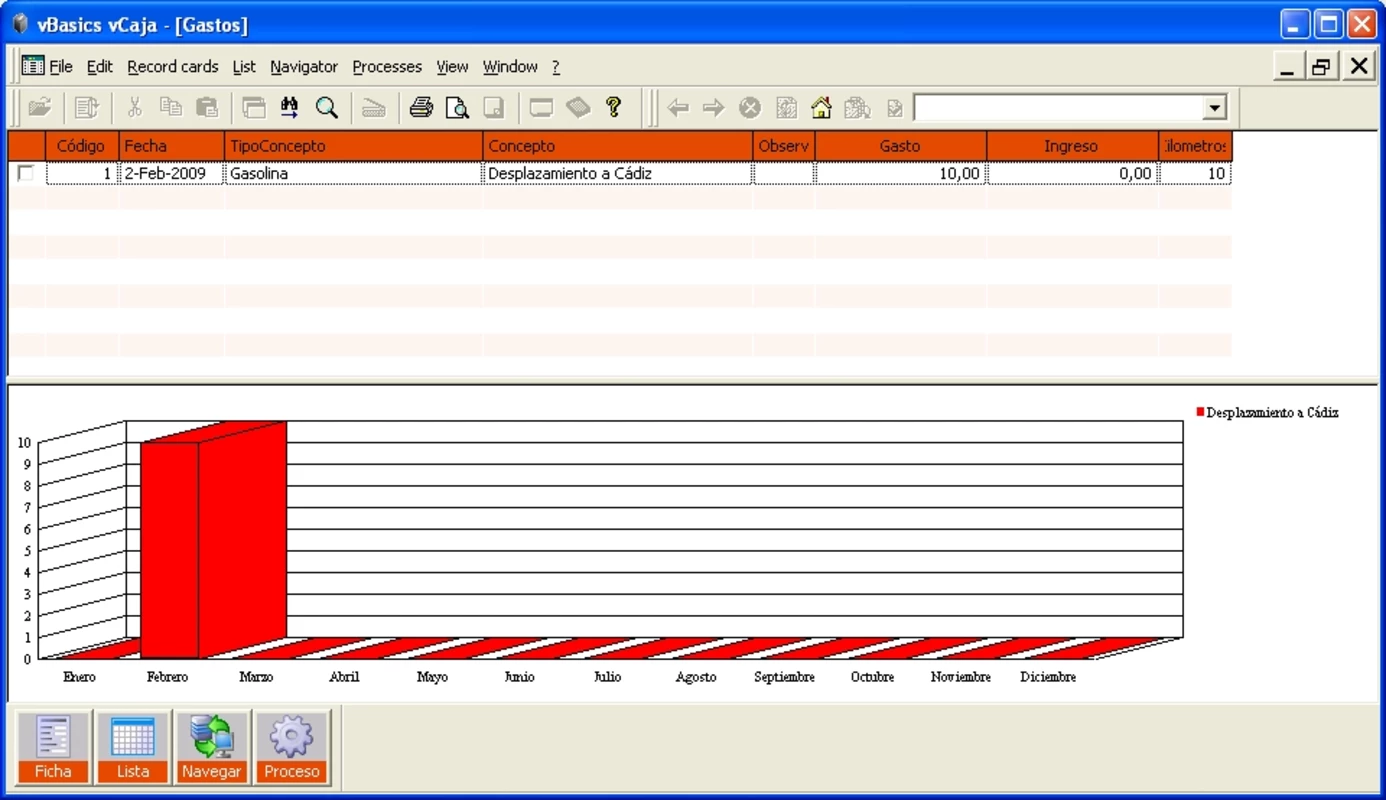
Task: Click the checked page icon beside address box
Action: tap(894, 108)
